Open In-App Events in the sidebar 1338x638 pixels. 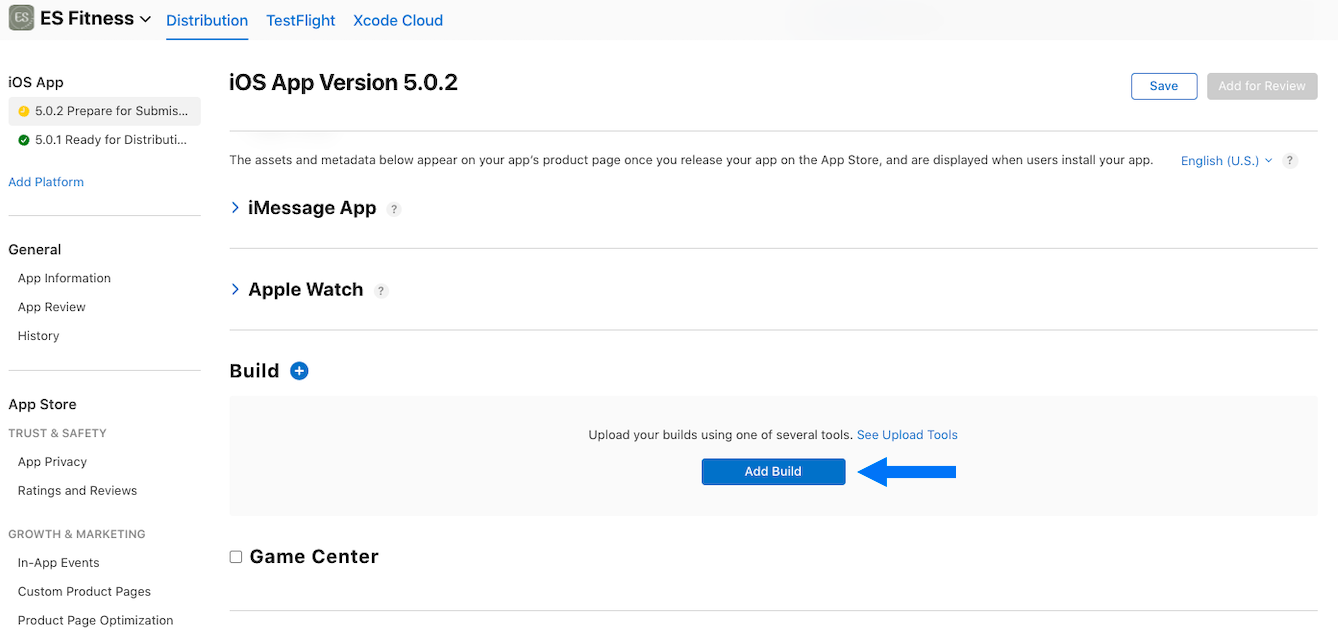[x=59, y=563]
